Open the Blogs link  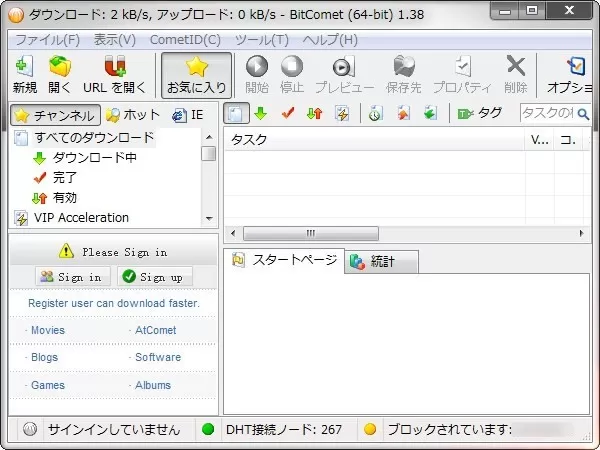point(44,357)
